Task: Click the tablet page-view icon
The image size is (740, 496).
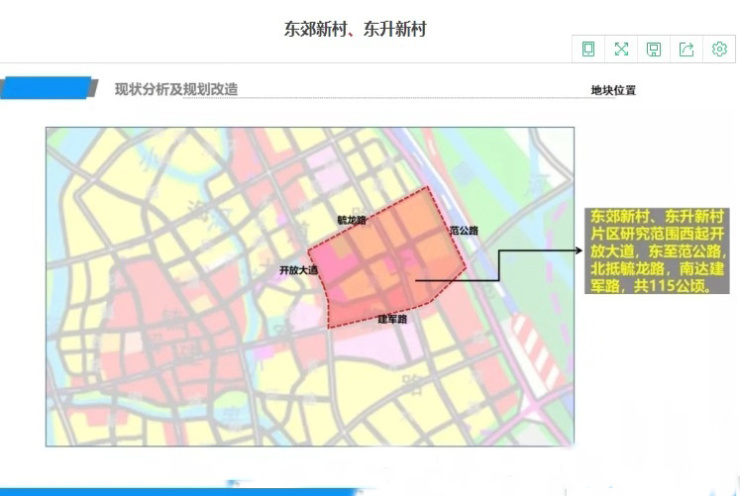Action: (x=589, y=49)
